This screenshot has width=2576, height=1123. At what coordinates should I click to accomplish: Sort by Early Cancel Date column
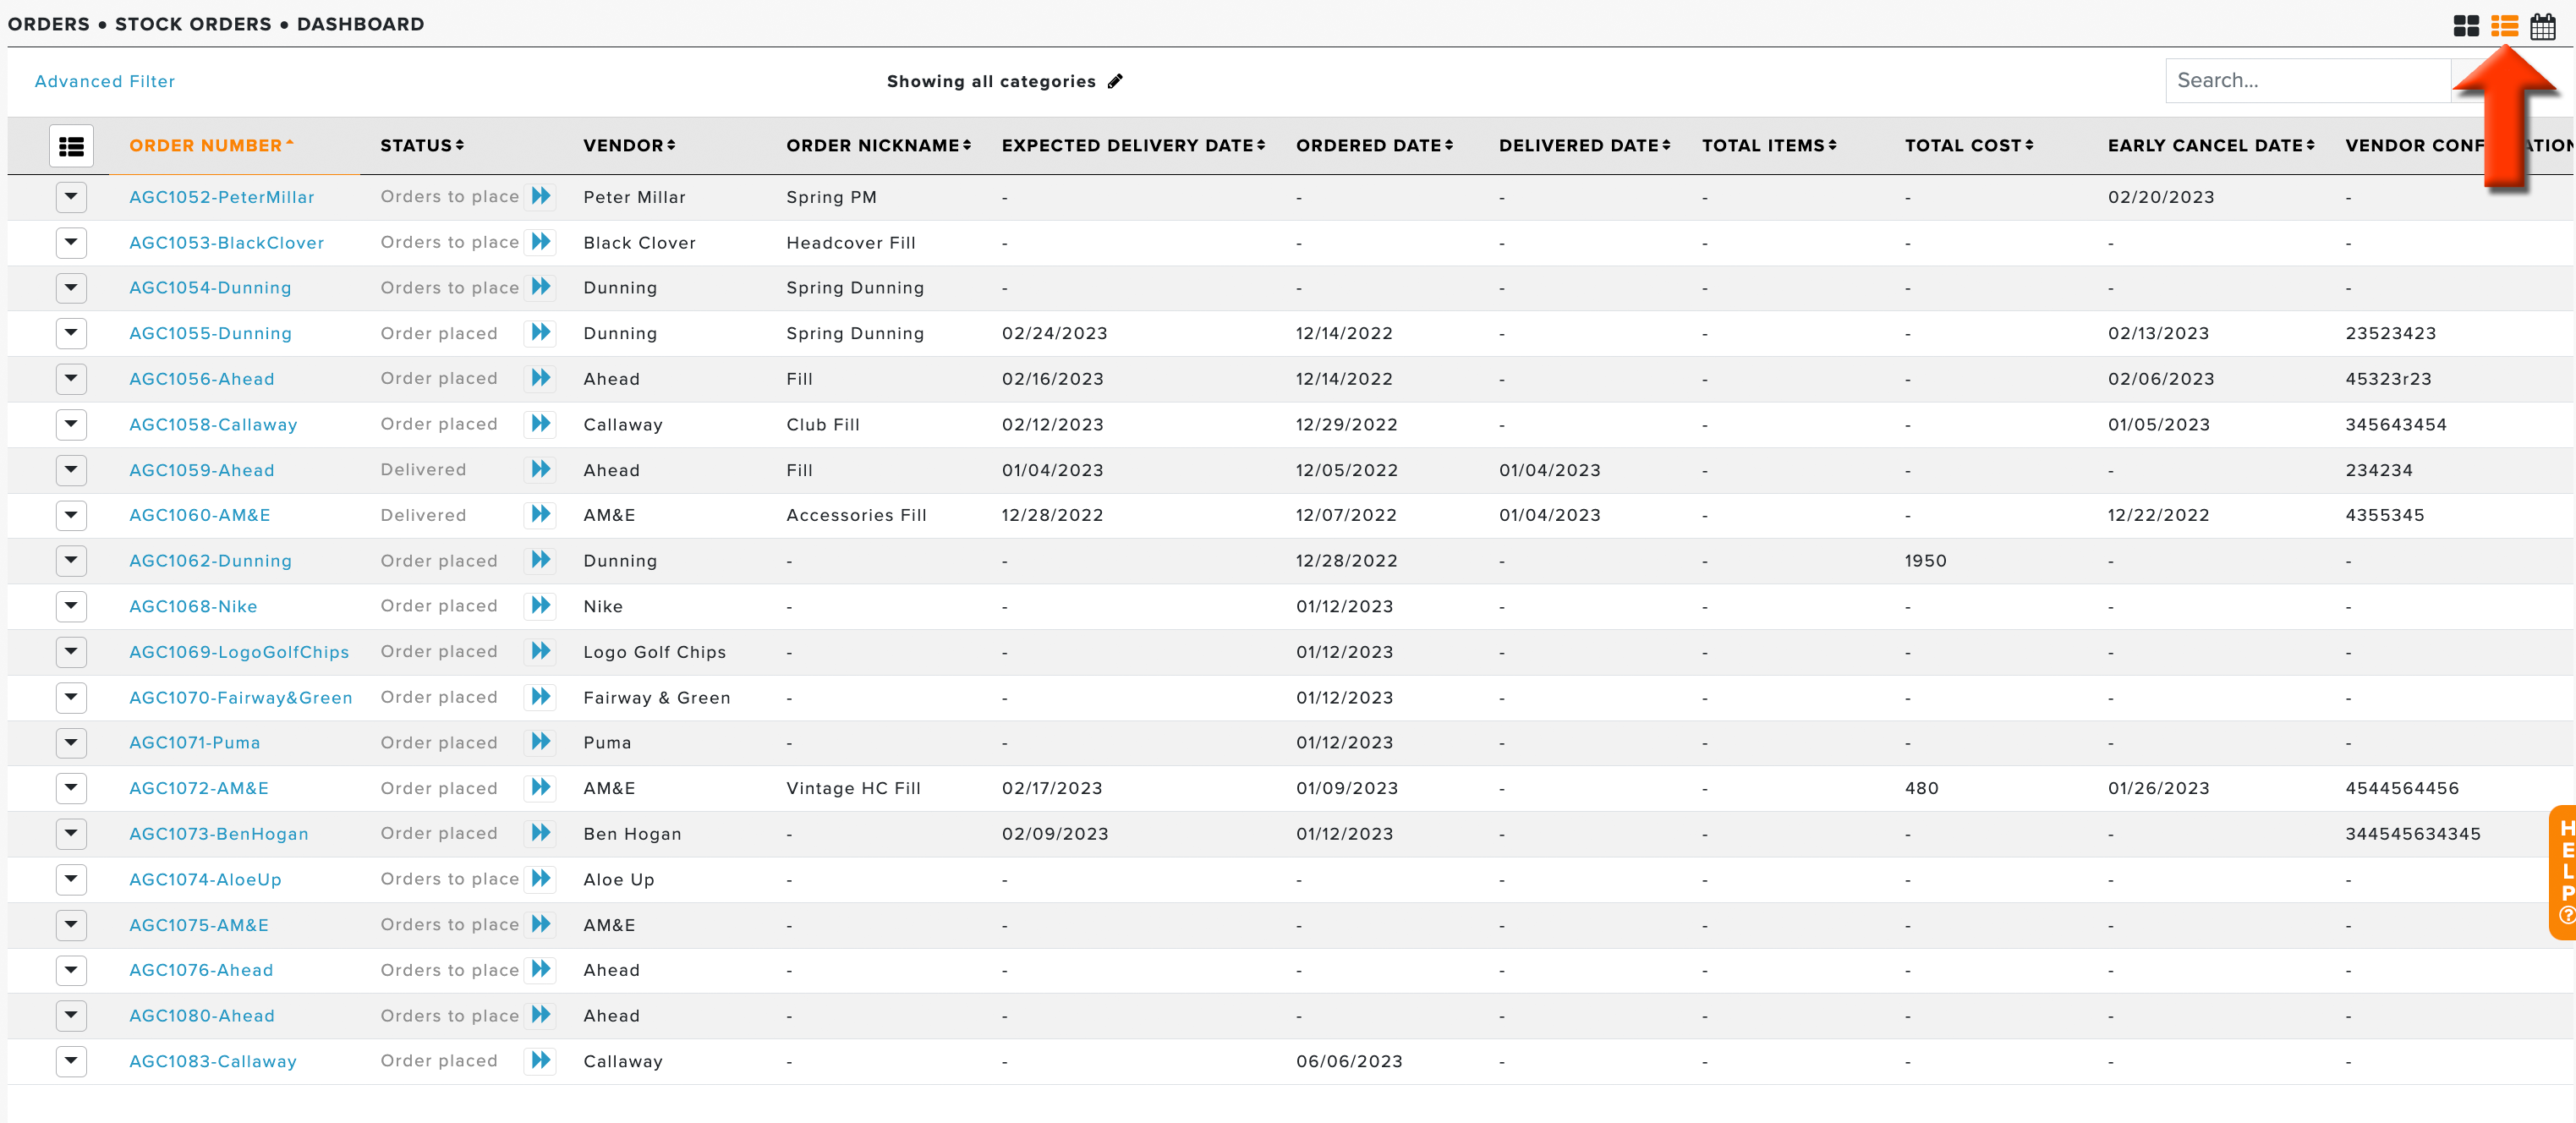tap(2212, 146)
